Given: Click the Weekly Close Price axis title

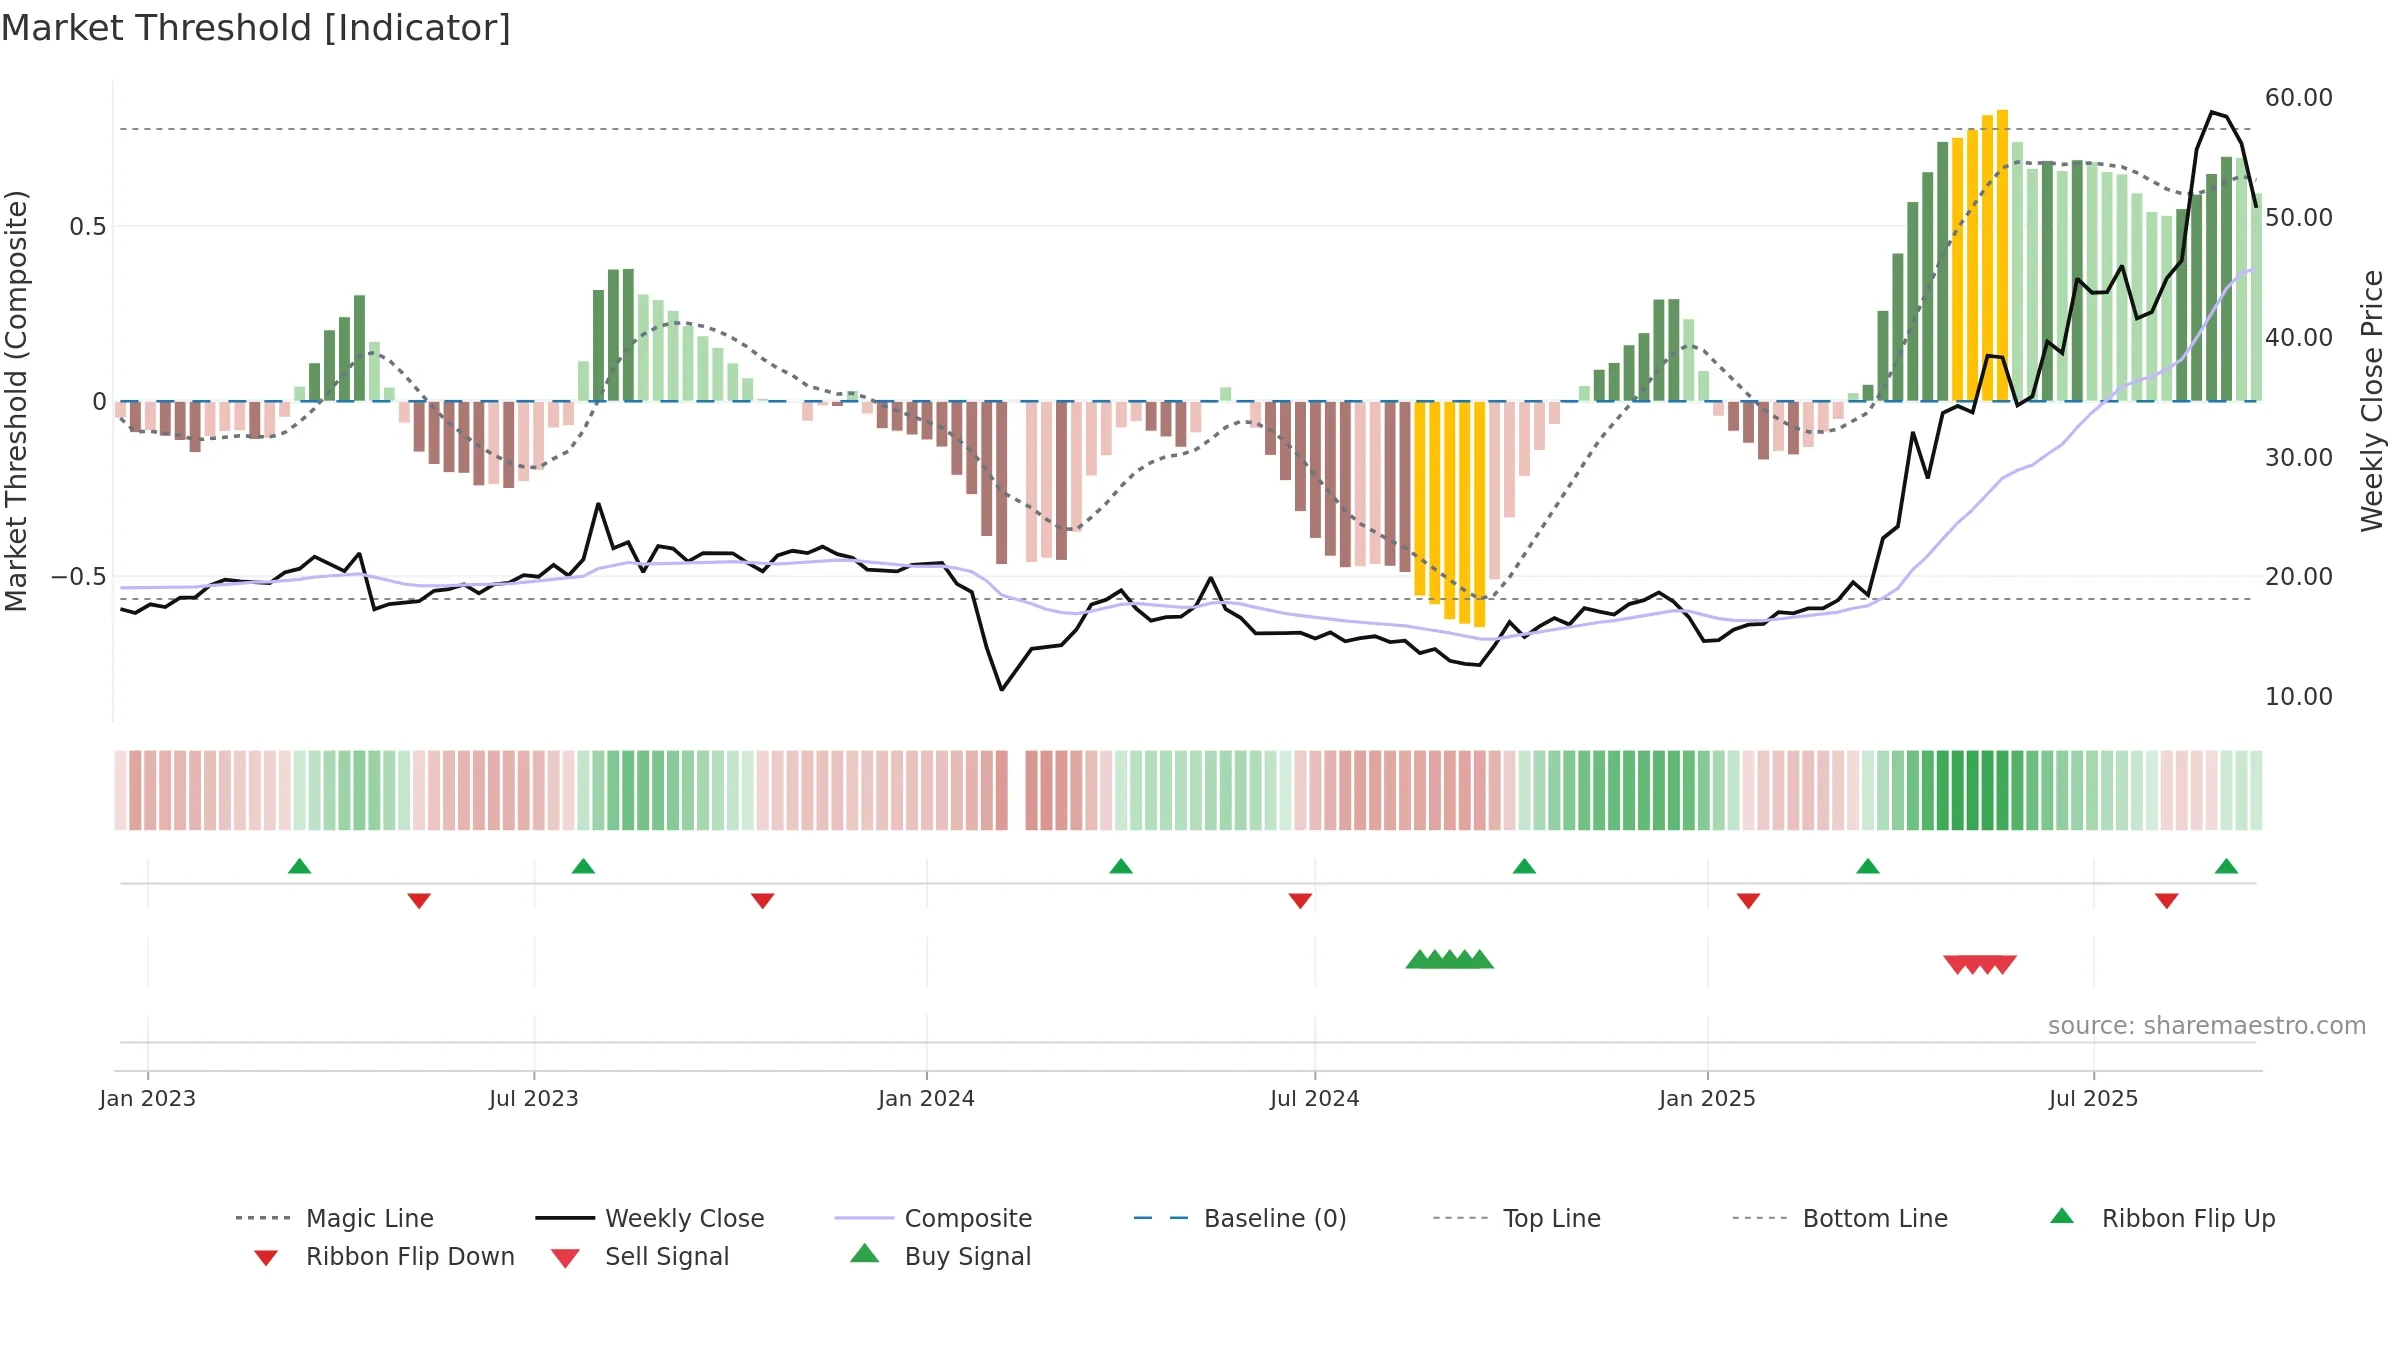Looking at the screenshot, I should [2373, 401].
